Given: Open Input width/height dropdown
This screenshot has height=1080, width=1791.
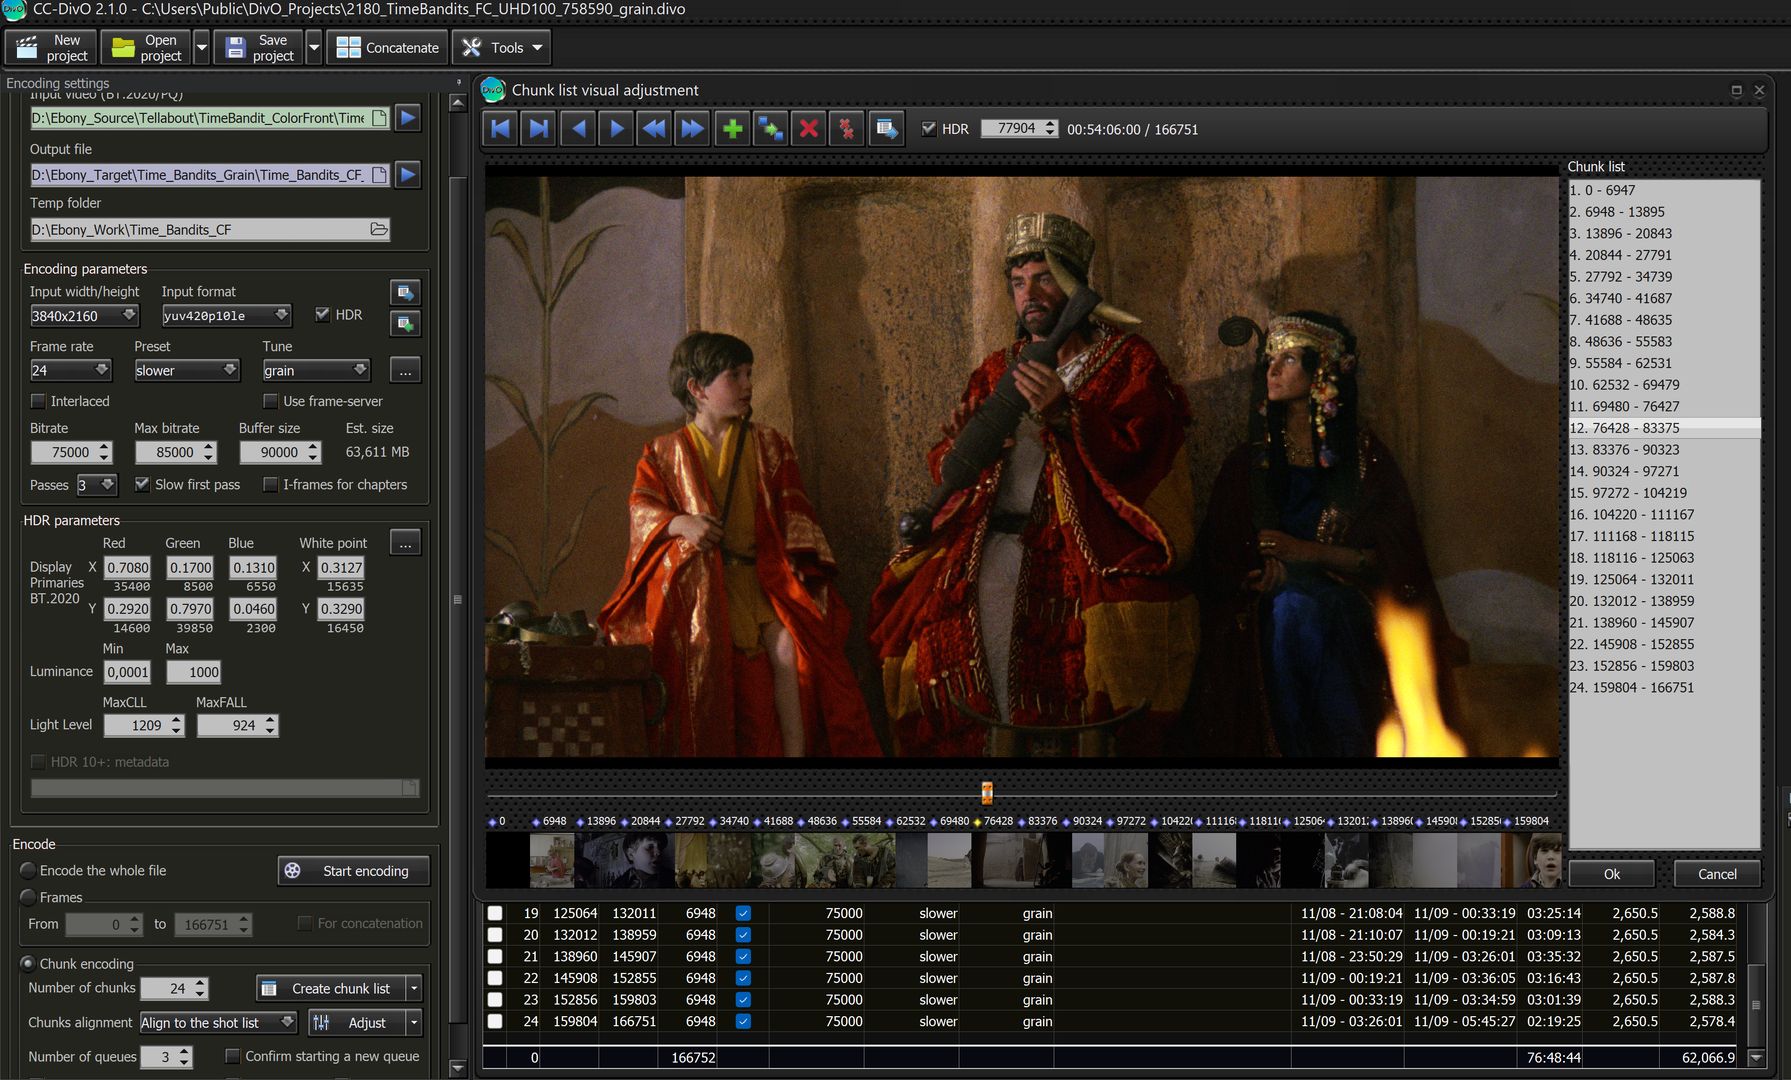Looking at the screenshot, I should click(84, 315).
